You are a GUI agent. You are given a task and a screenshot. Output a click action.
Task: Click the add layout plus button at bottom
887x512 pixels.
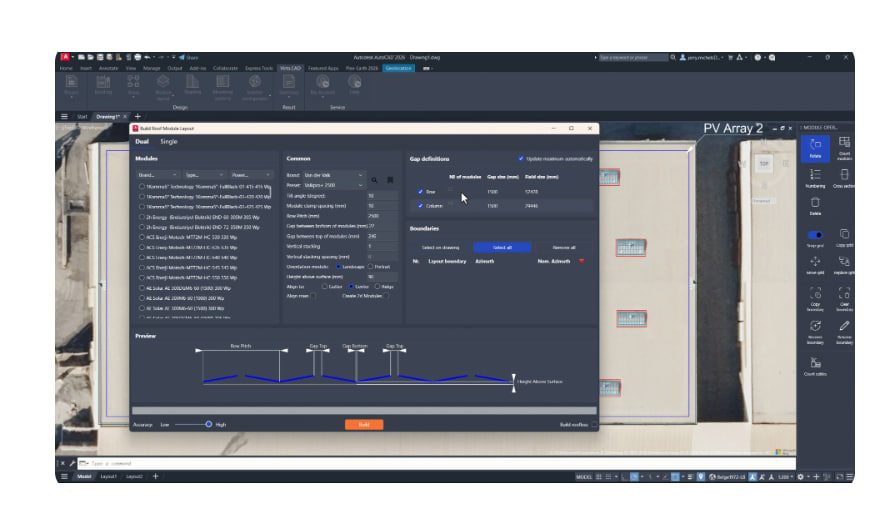[x=156, y=476]
